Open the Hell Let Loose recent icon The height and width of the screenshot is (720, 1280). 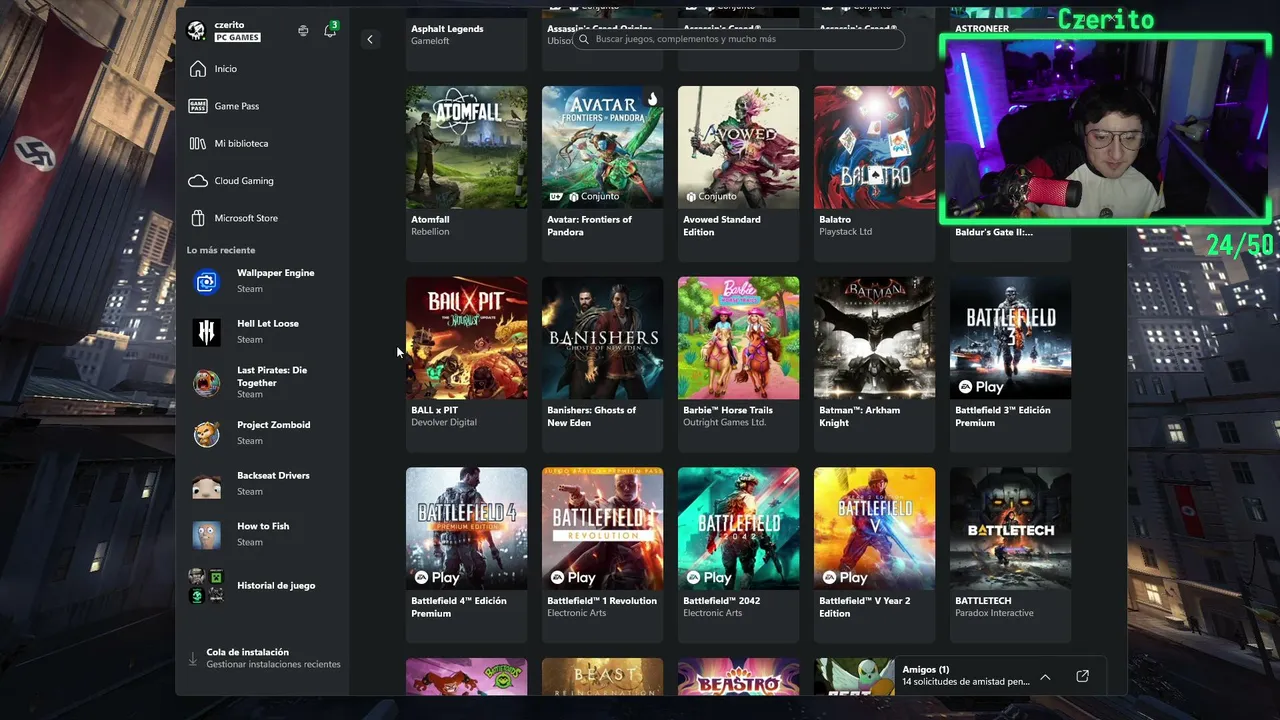207,332
